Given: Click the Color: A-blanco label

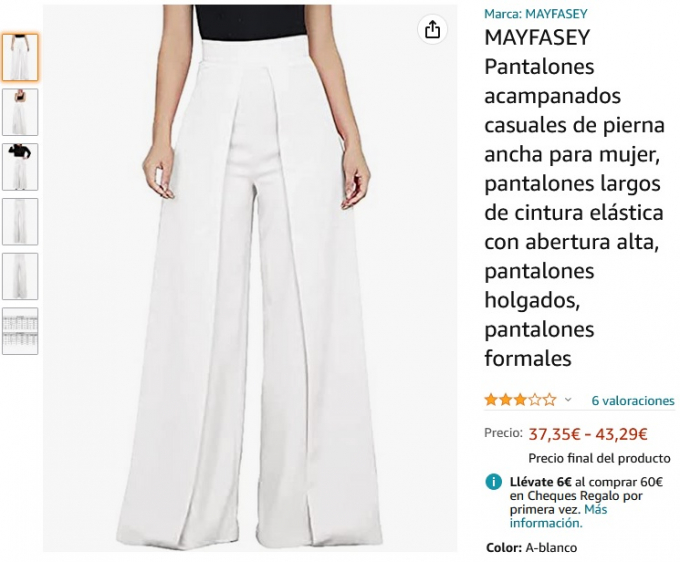Looking at the screenshot, I should (532, 548).
